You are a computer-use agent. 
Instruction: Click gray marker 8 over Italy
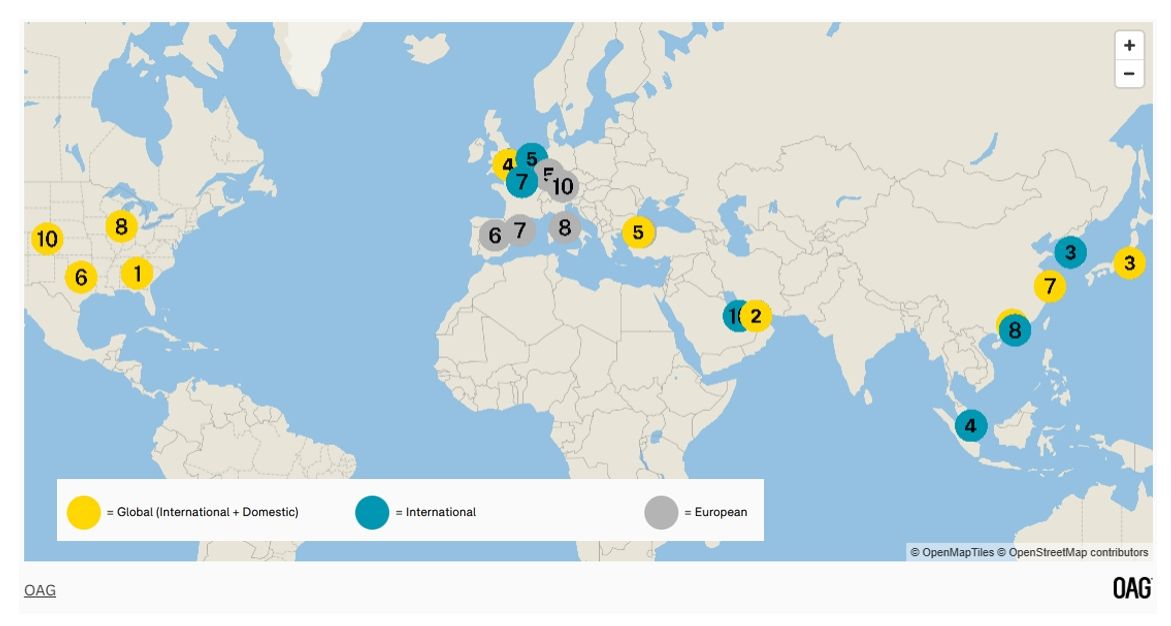click(x=564, y=228)
